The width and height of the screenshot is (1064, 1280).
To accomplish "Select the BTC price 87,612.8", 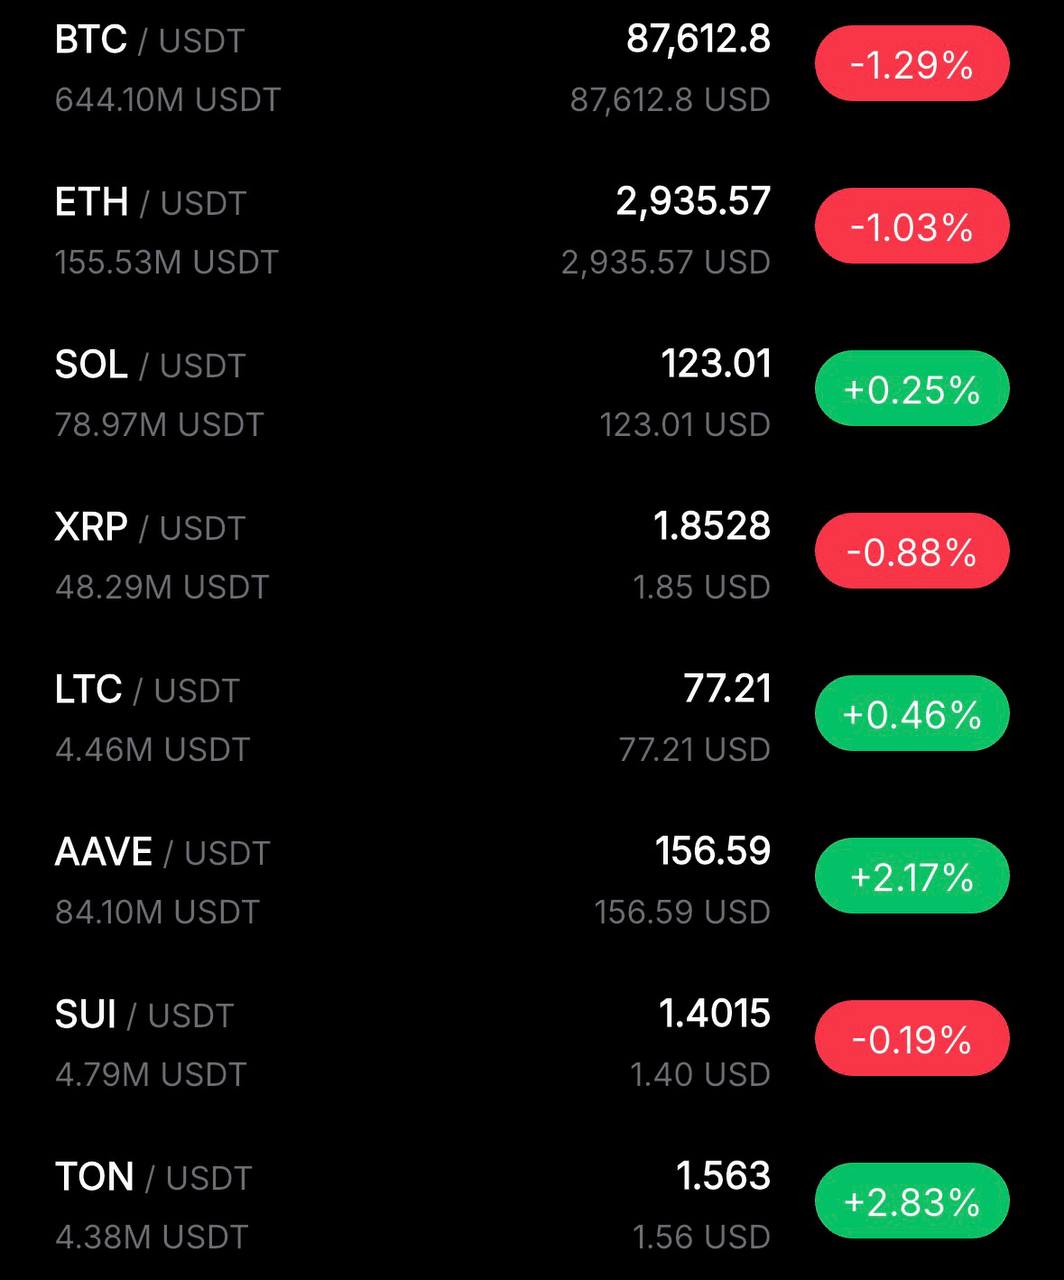I will pyautogui.click(x=698, y=39).
